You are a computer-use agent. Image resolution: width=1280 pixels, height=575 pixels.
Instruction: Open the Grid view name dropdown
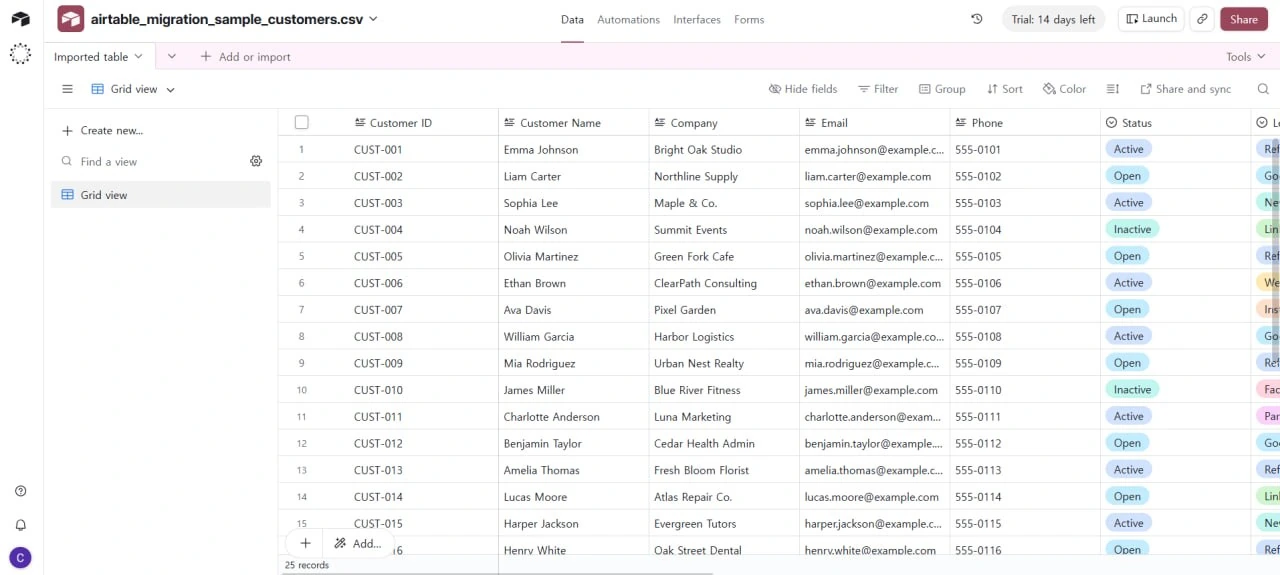pos(133,89)
